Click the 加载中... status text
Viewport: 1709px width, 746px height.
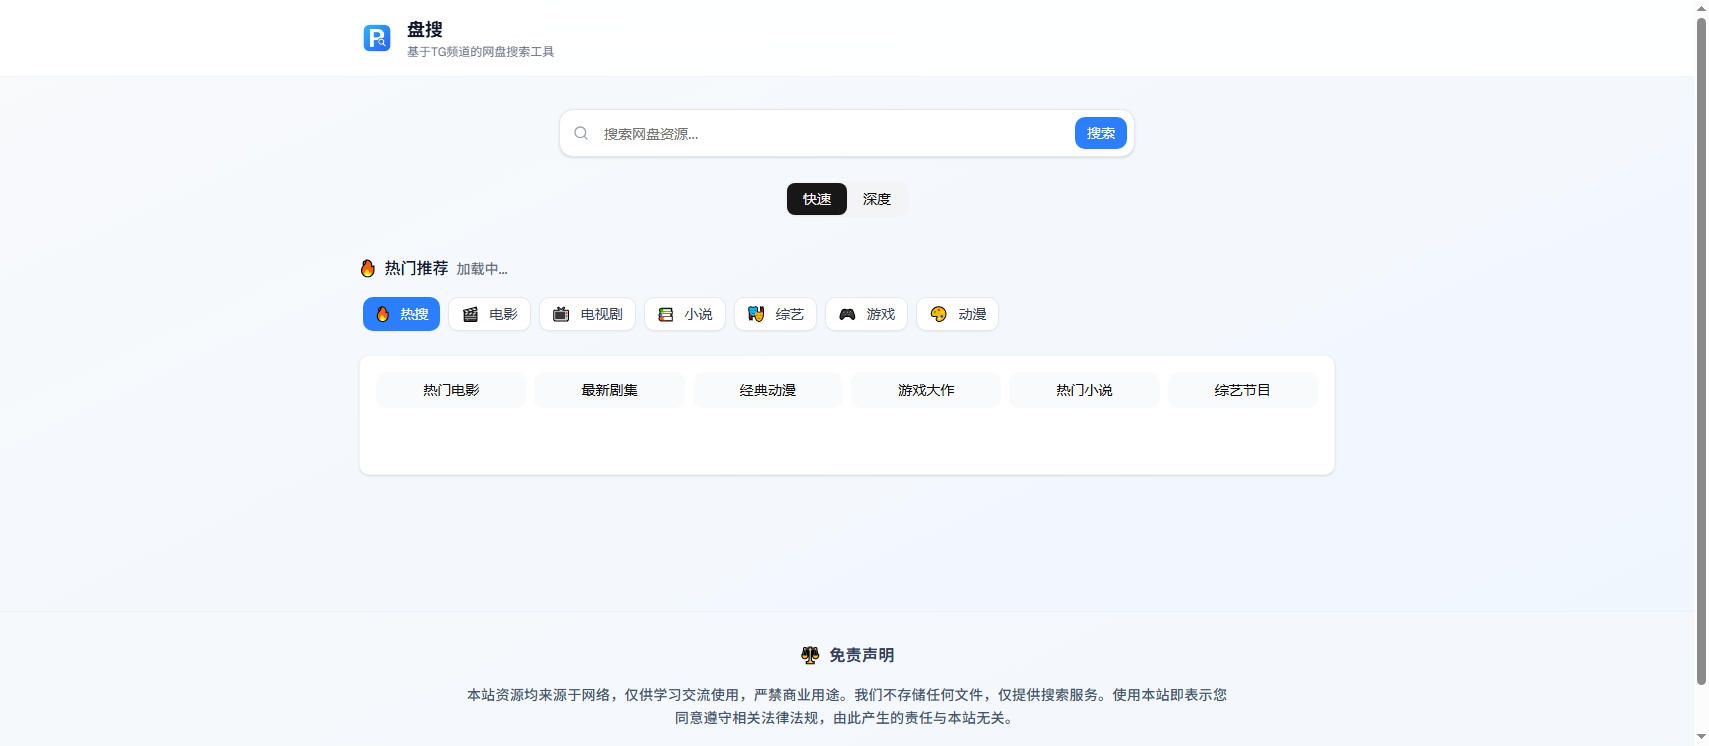(x=482, y=269)
